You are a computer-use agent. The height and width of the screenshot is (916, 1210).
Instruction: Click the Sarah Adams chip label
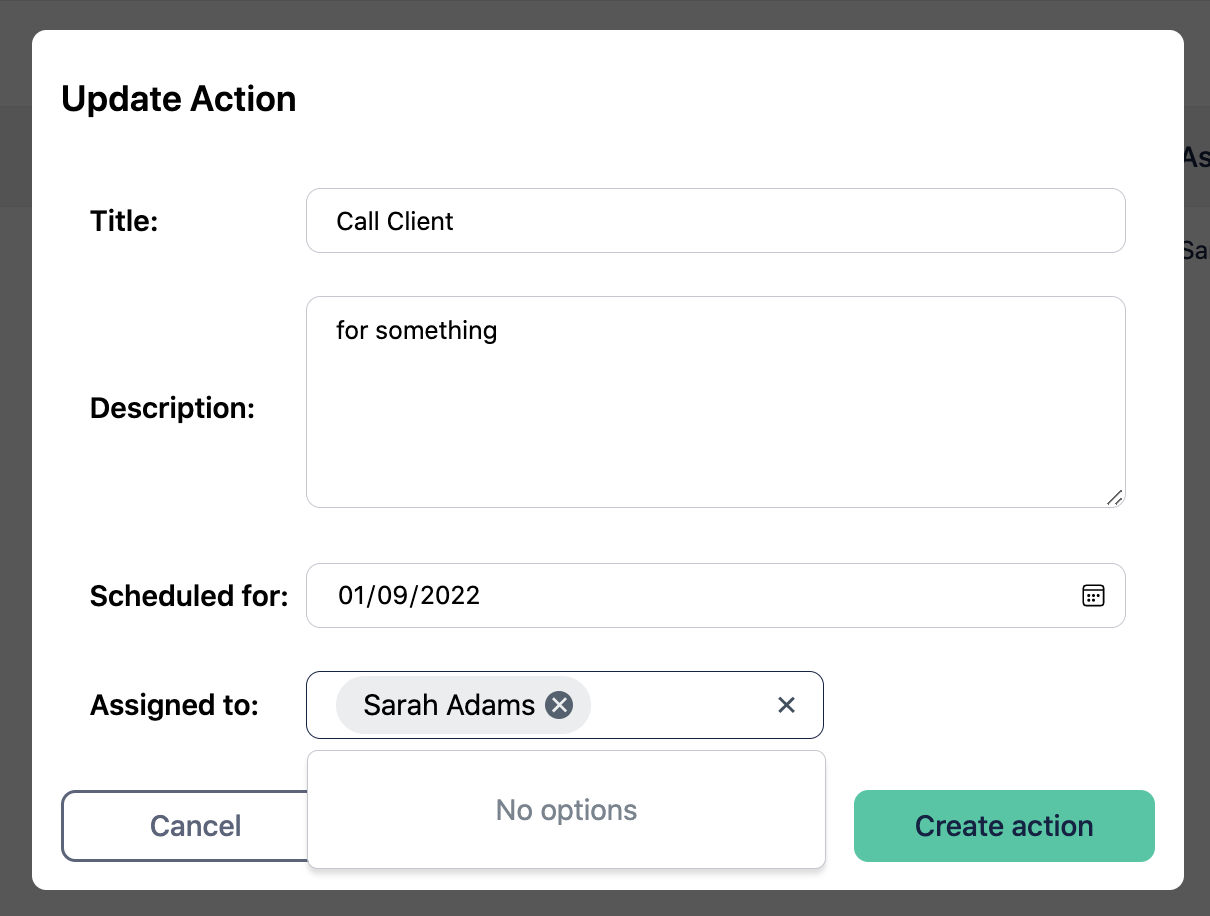coord(449,705)
